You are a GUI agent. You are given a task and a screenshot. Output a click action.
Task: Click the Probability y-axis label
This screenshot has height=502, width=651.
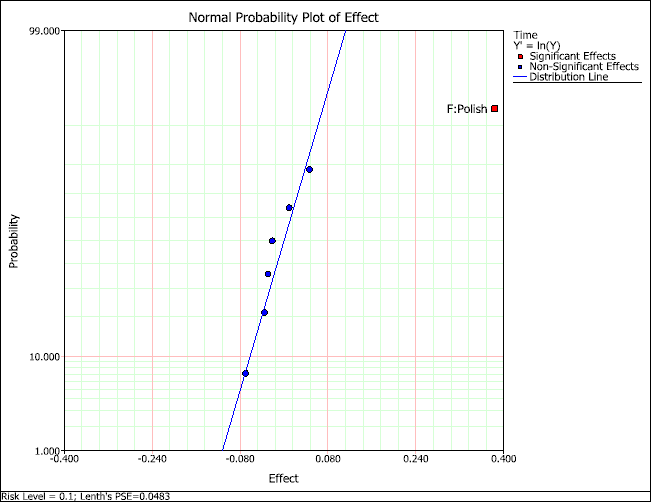14,240
